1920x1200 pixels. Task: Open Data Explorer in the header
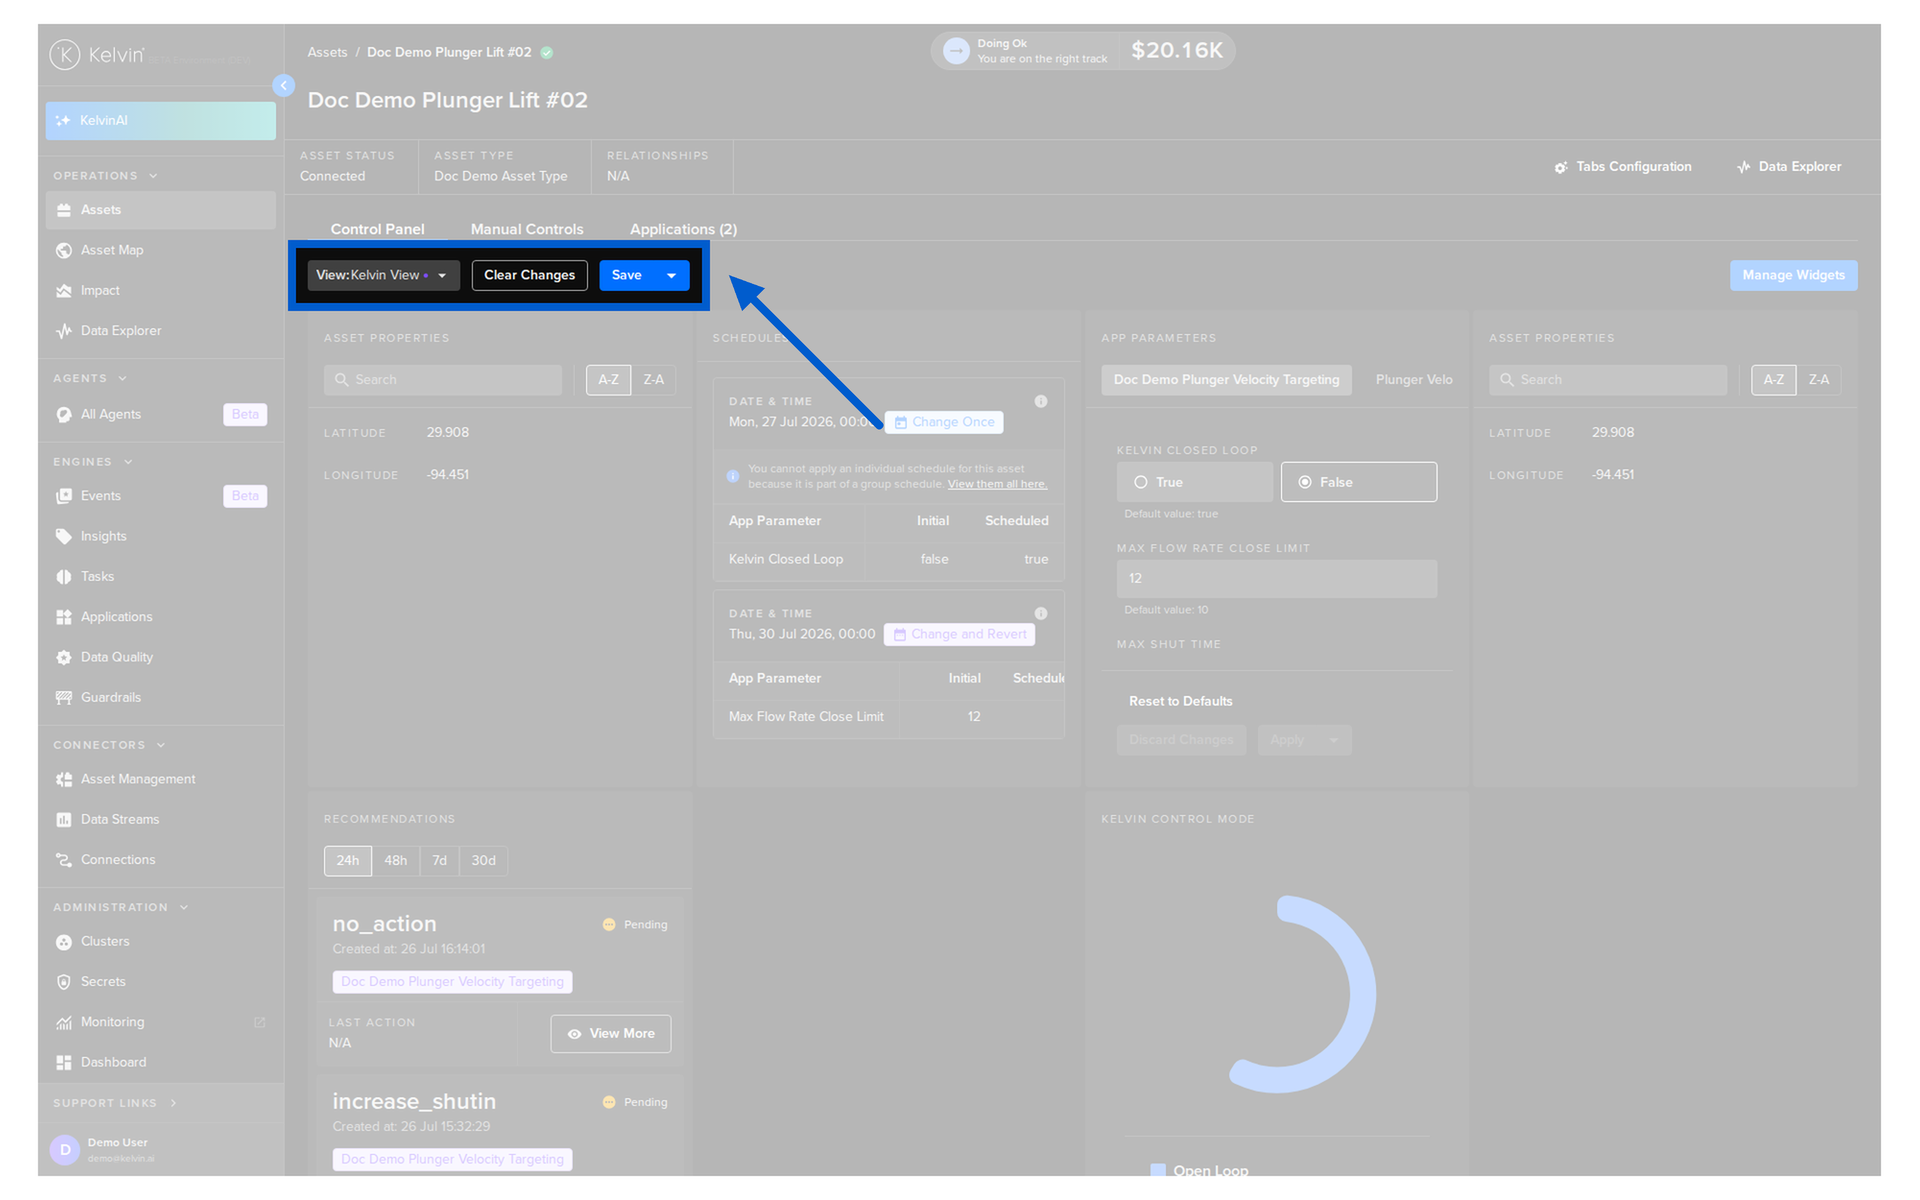point(1789,167)
